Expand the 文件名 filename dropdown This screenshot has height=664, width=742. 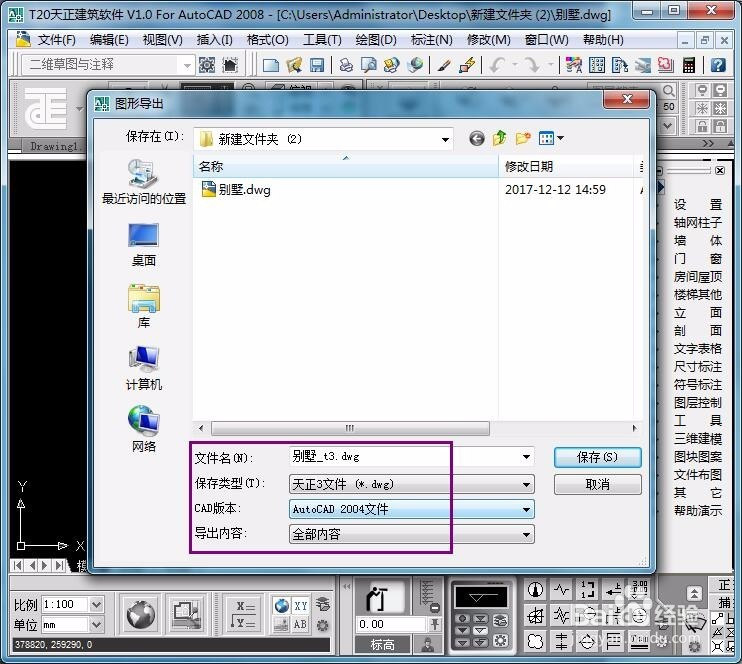tap(526, 457)
